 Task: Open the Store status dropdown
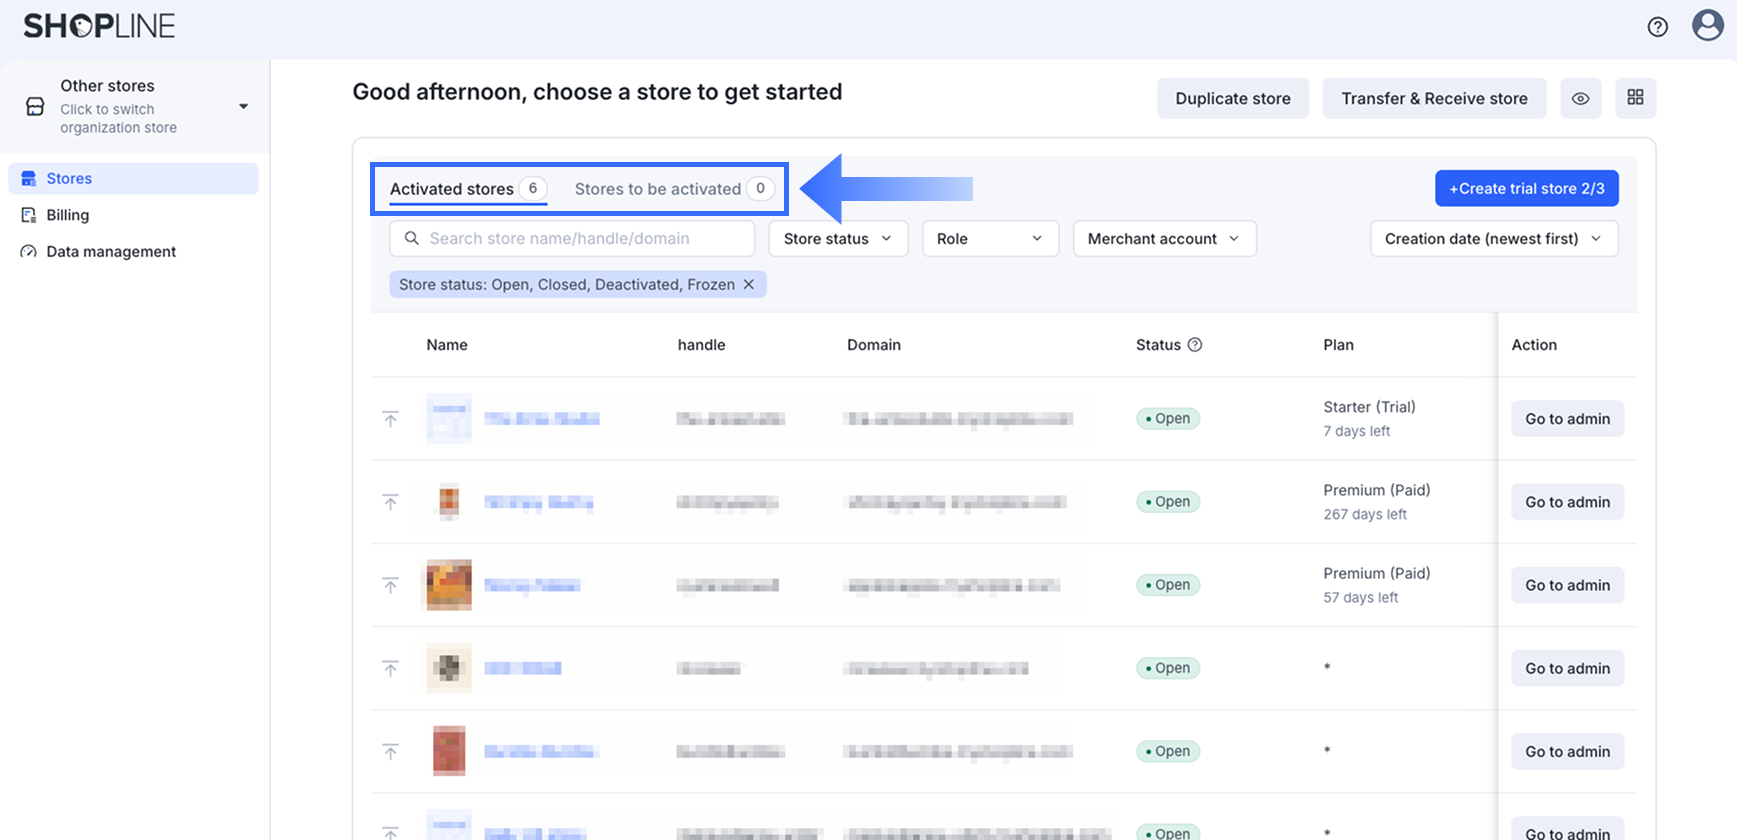[x=837, y=239]
